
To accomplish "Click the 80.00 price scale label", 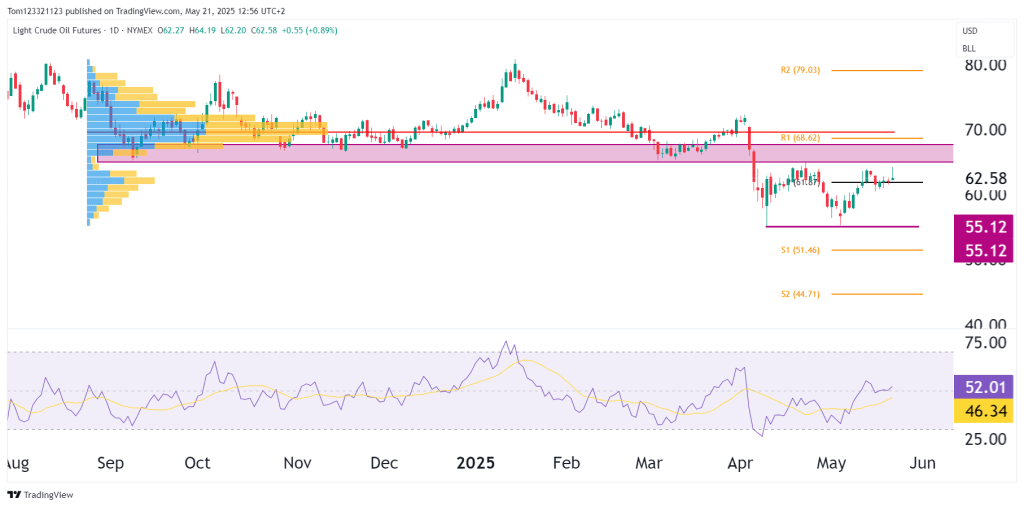I will point(984,65).
